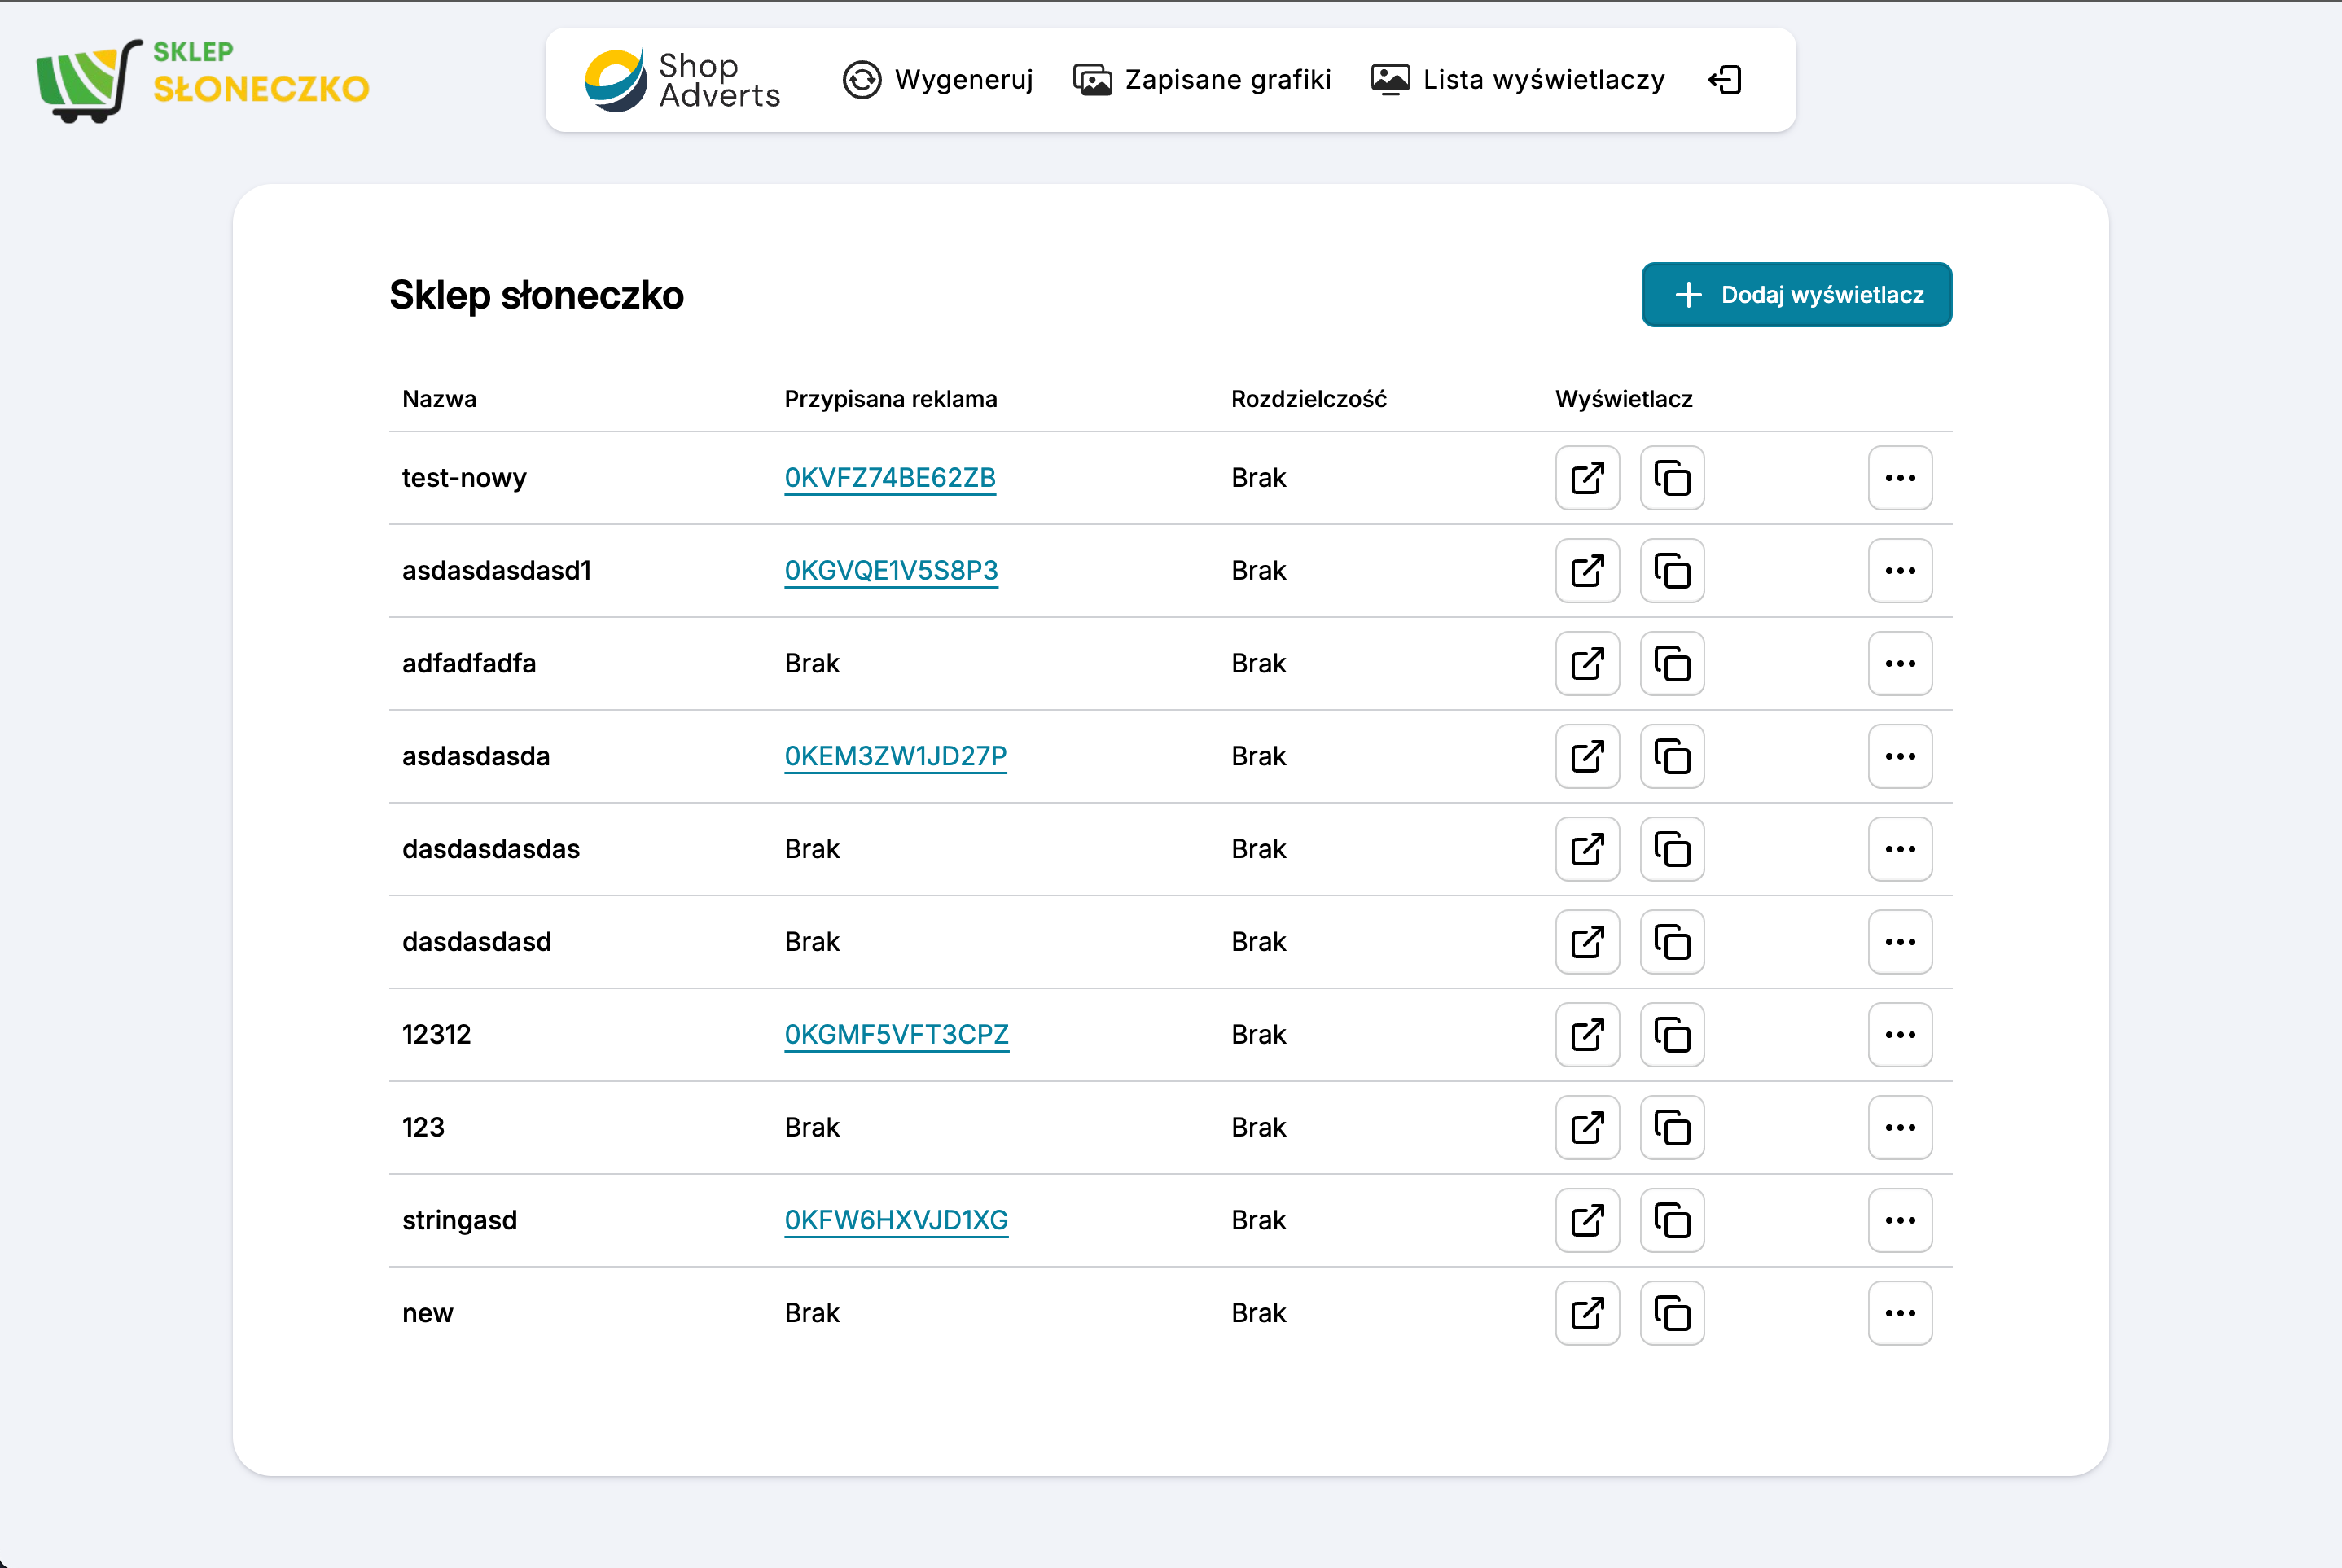Copy link for asdasdasdasd1 display
Viewport: 2342px width, 1568px height.
point(1672,571)
